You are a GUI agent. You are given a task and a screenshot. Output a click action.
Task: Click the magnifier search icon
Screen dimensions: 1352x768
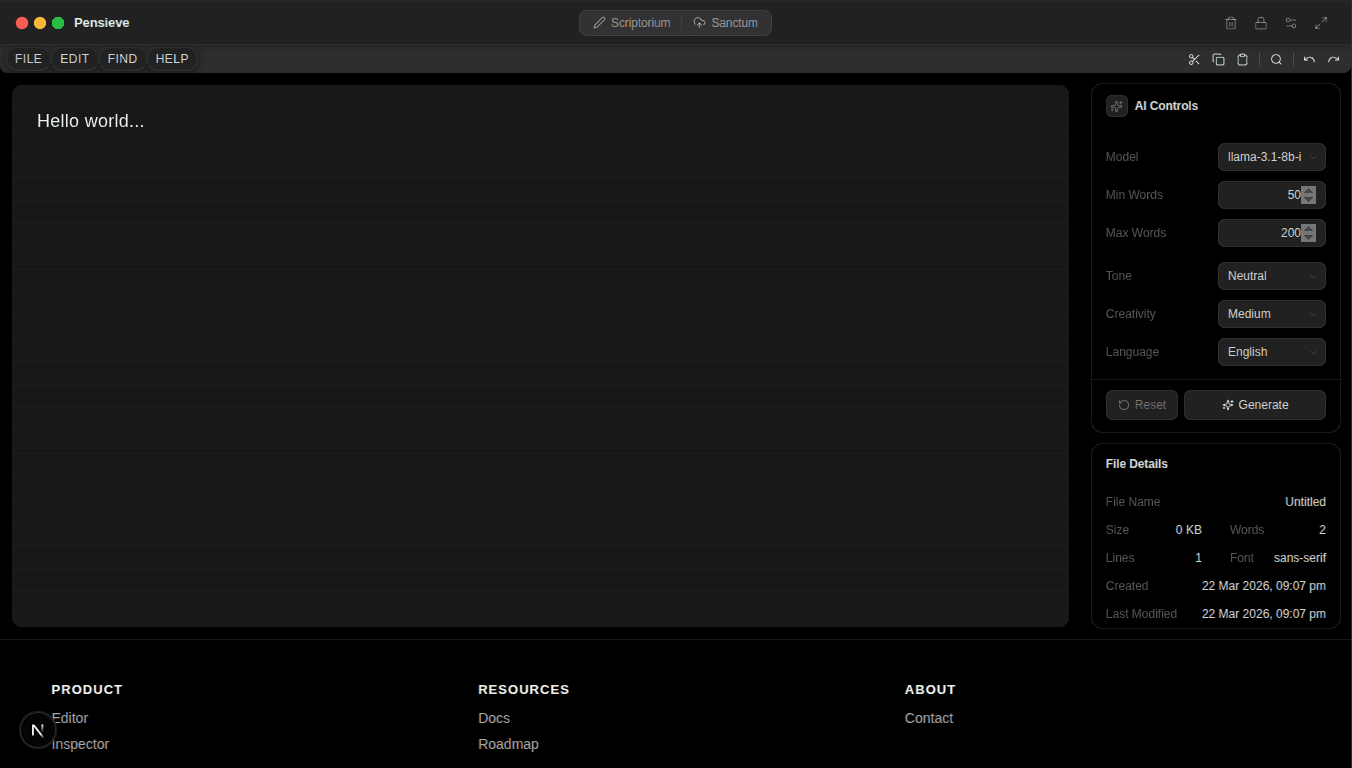1277,59
